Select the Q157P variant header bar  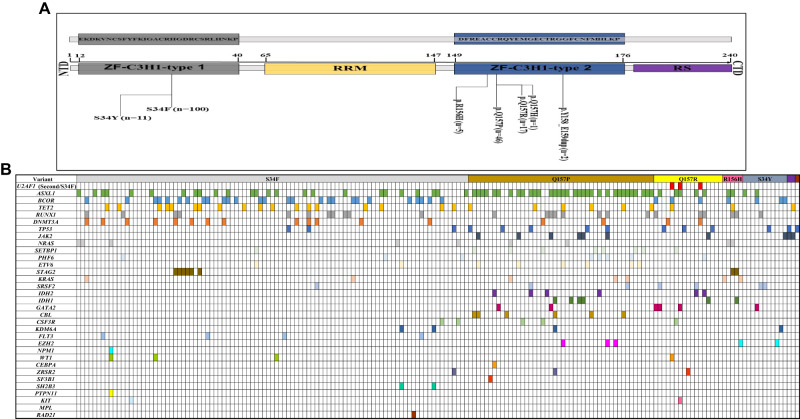pos(560,177)
